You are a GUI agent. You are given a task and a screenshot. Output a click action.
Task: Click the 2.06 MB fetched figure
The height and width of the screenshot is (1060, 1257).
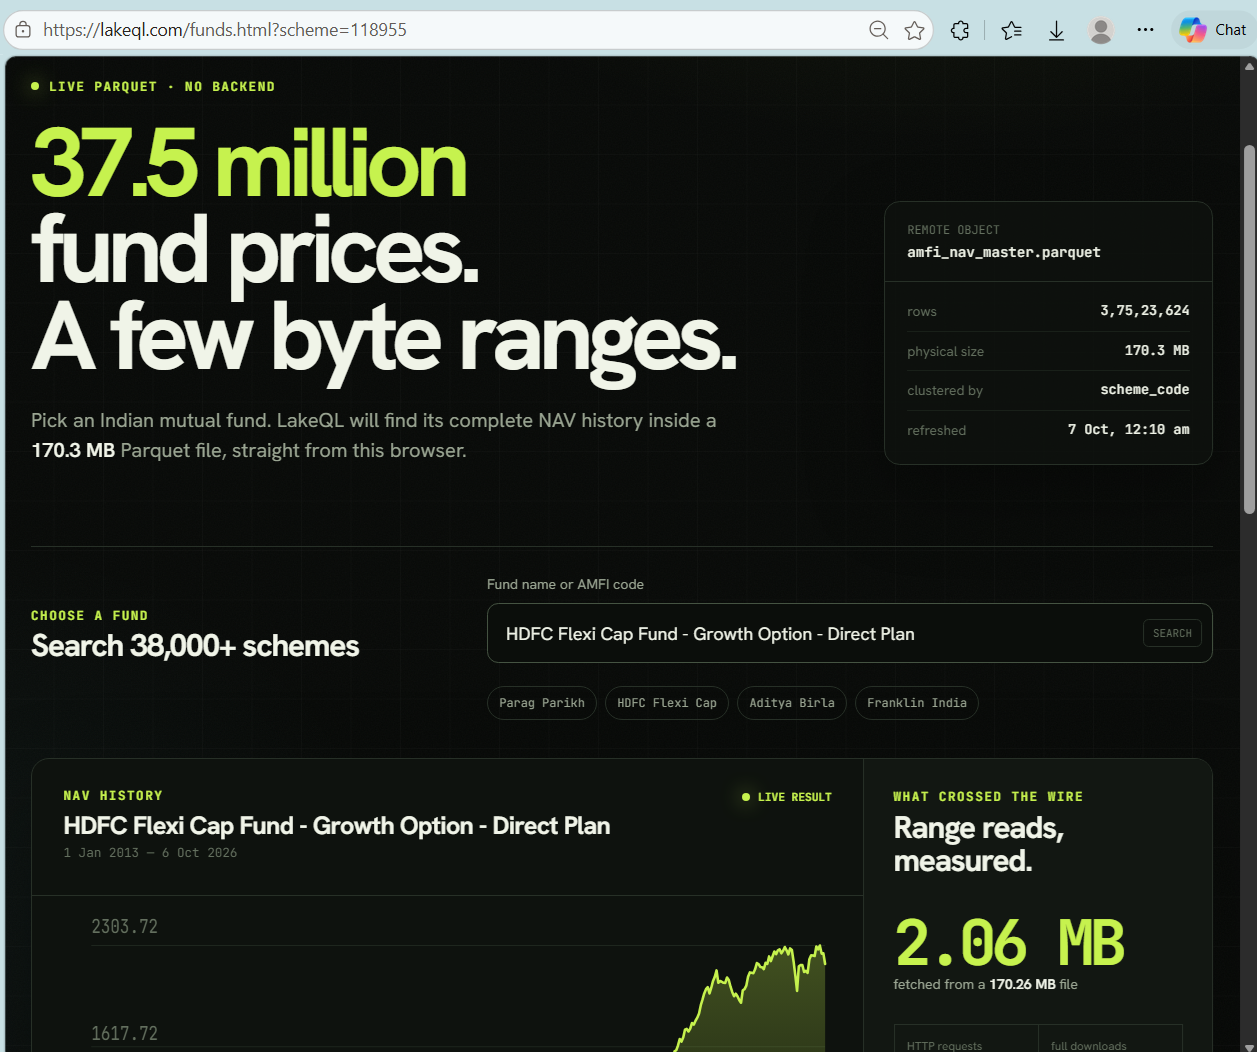tap(1009, 943)
